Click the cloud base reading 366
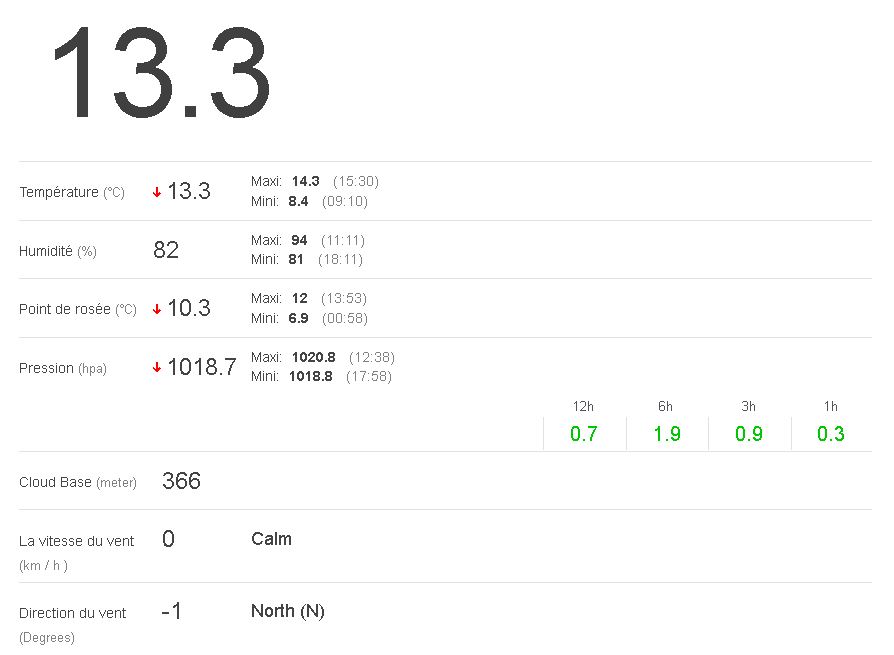The image size is (894, 655). pos(181,481)
